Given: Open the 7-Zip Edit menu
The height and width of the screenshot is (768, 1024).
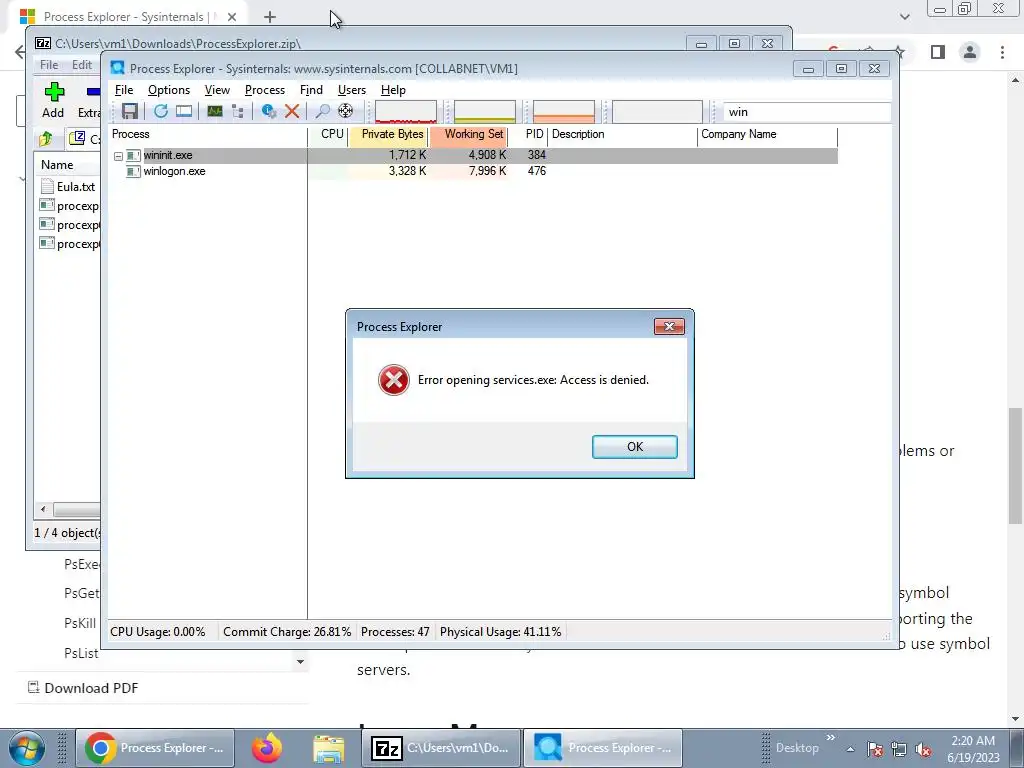Looking at the screenshot, I should click(x=82, y=65).
